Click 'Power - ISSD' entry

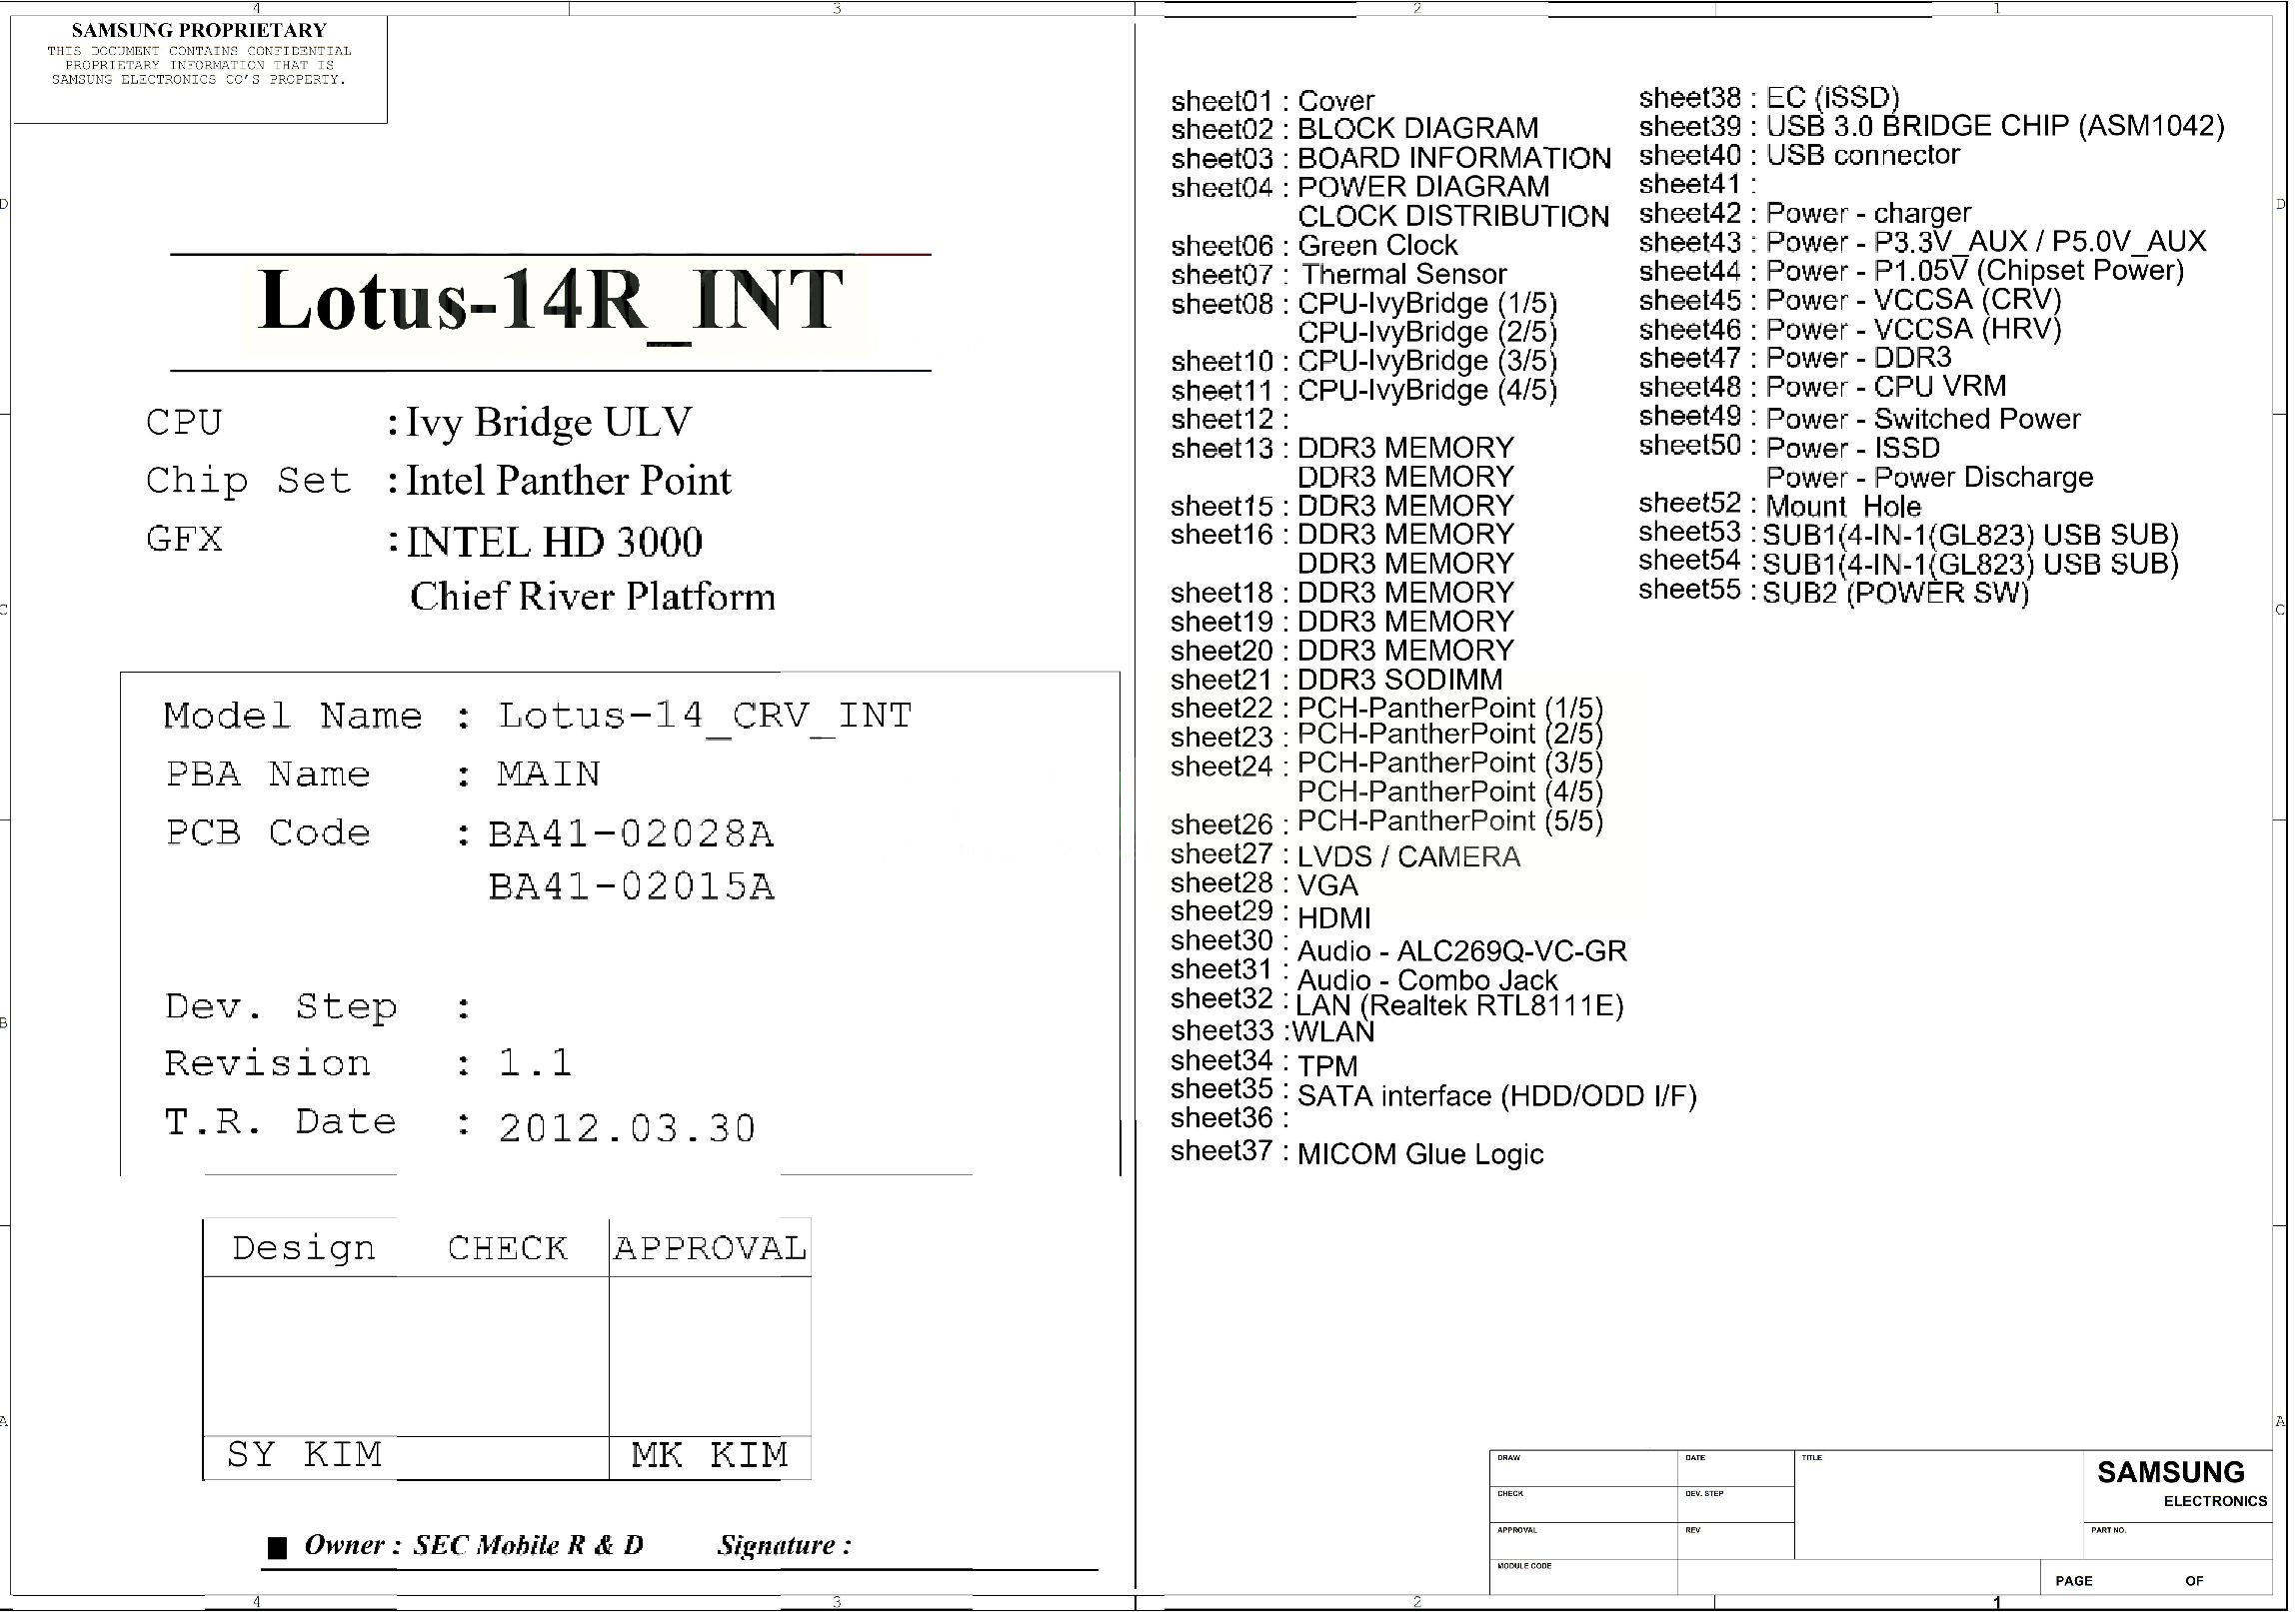click(1854, 448)
